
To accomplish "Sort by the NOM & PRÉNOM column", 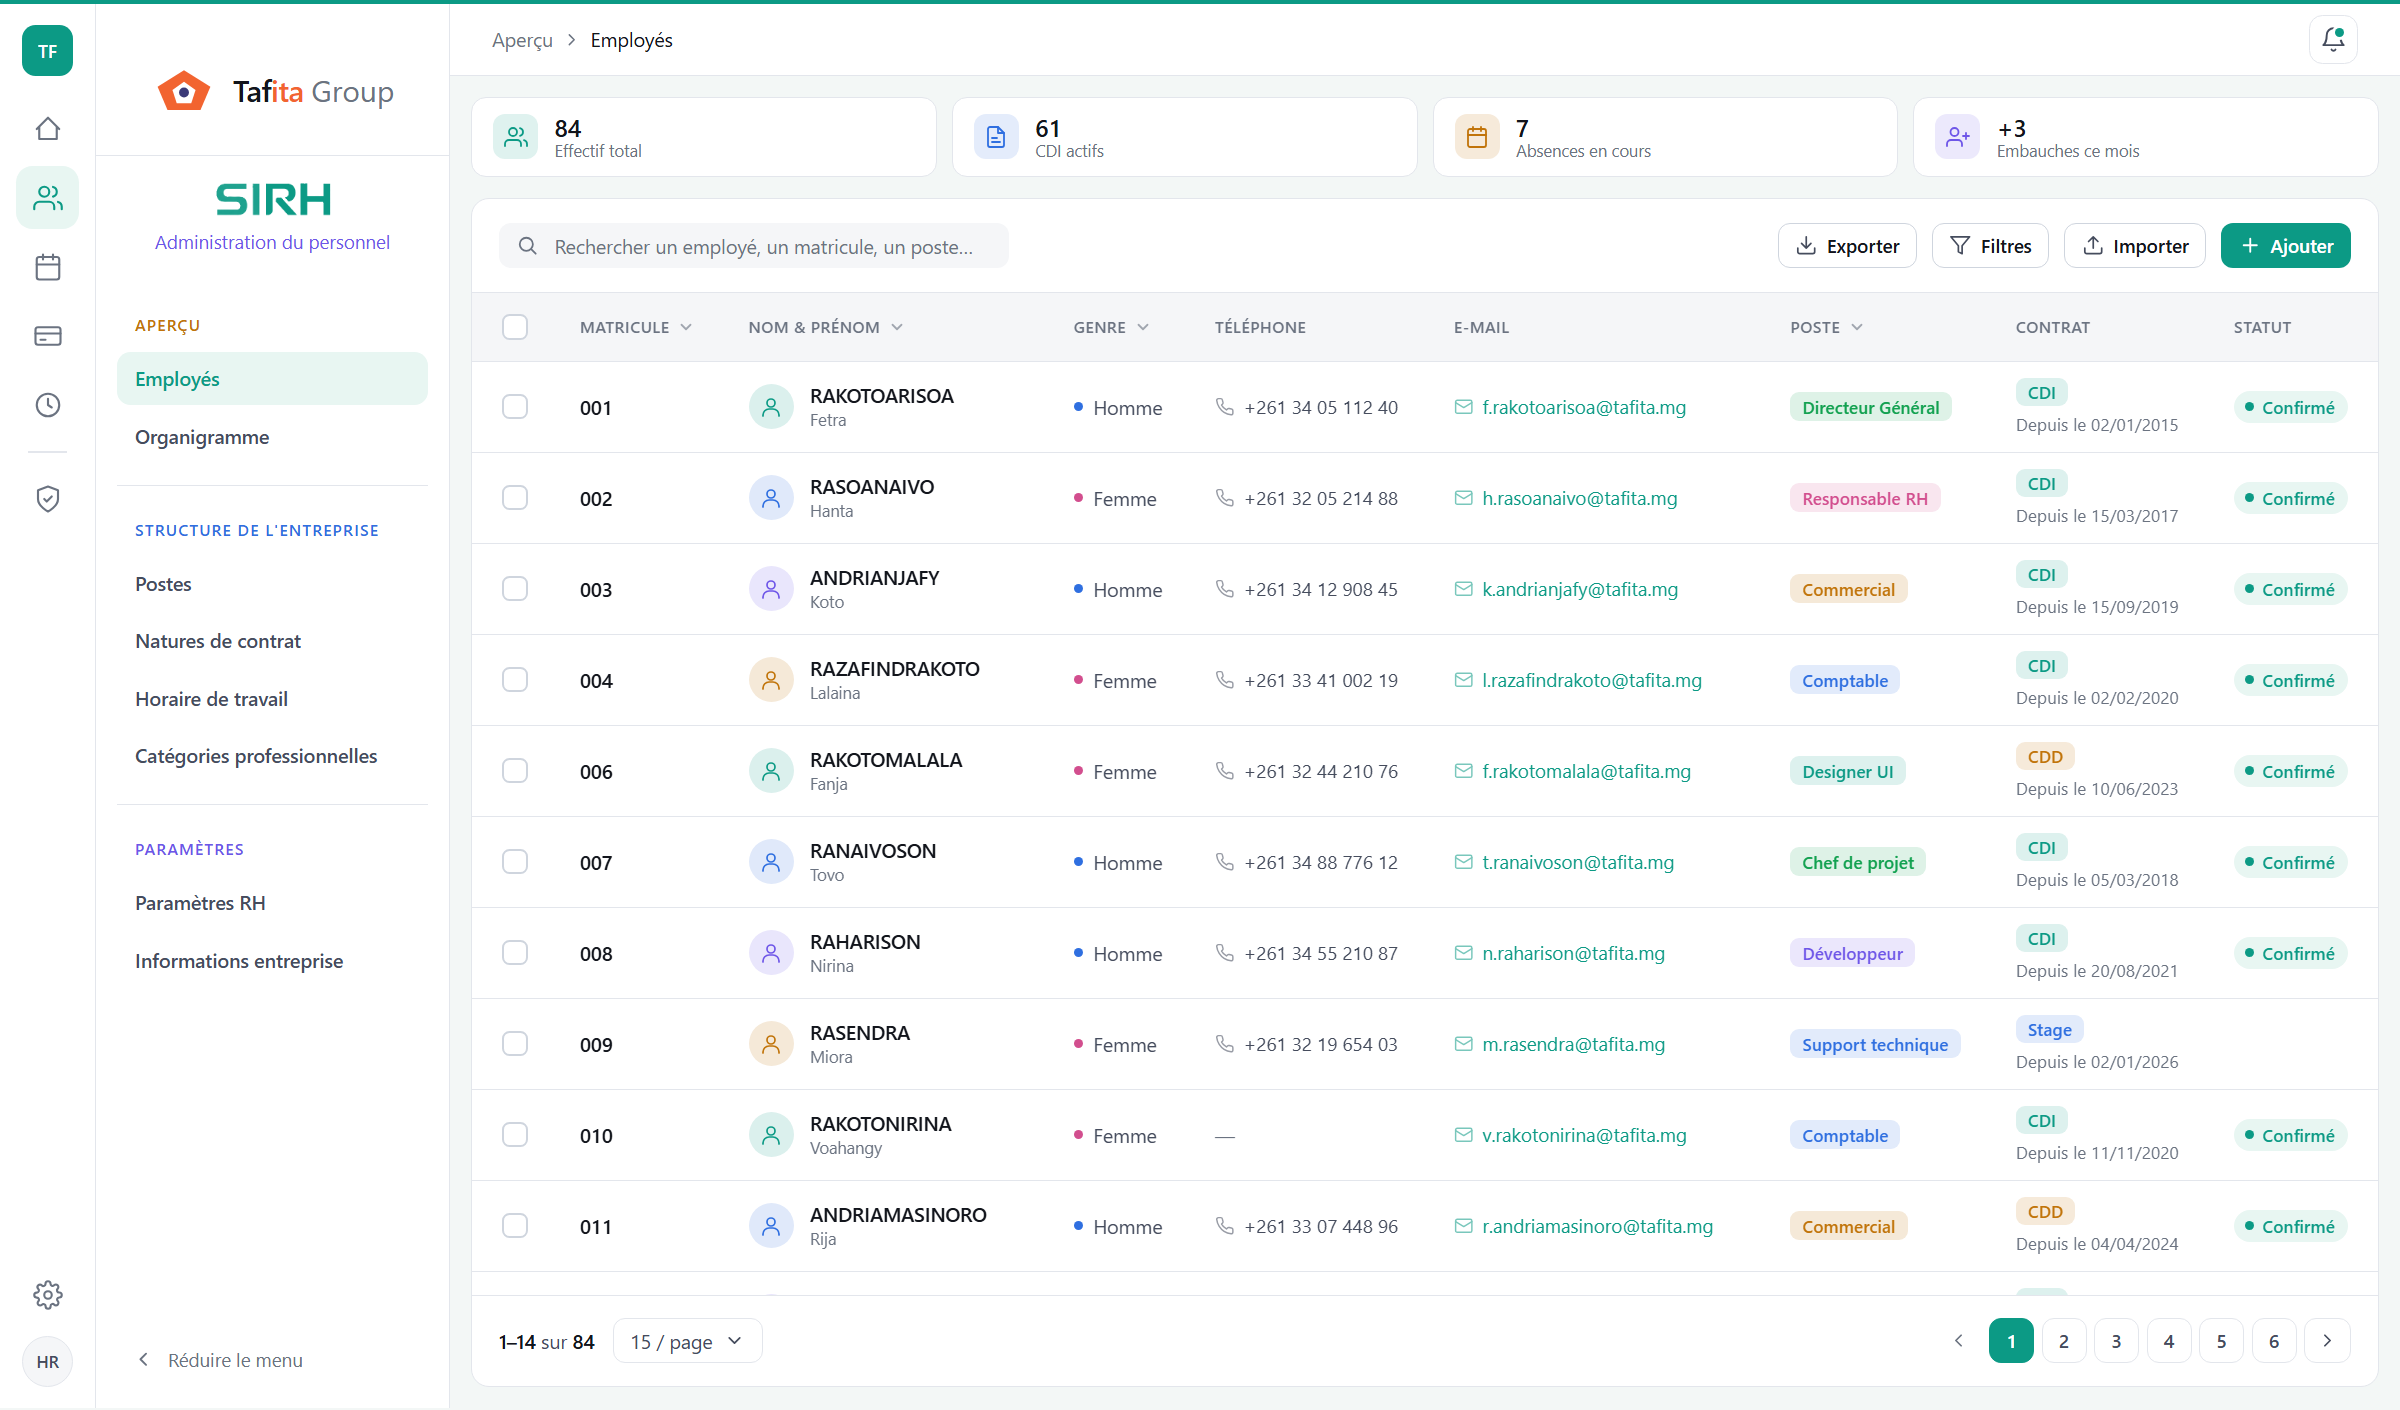I will pyautogui.click(x=826, y=327).
